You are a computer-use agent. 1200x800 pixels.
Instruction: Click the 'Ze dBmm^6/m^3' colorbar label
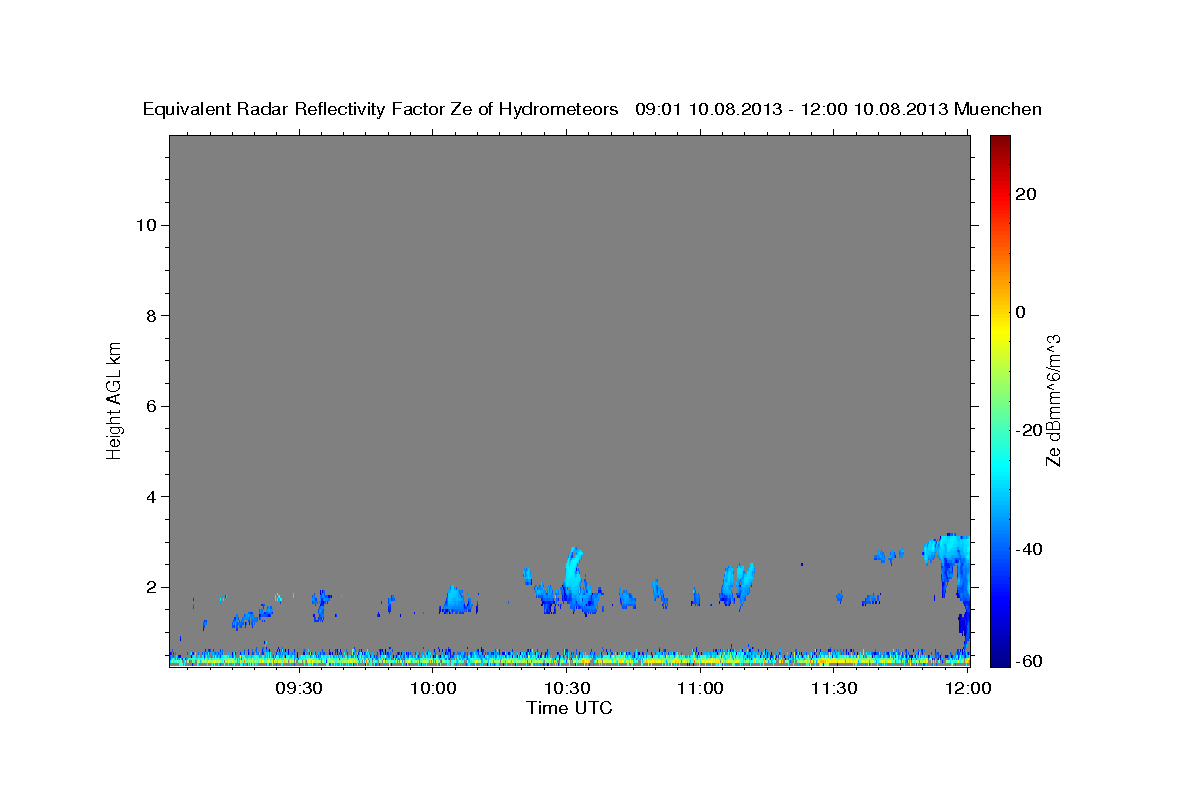tap(1053, 400)
